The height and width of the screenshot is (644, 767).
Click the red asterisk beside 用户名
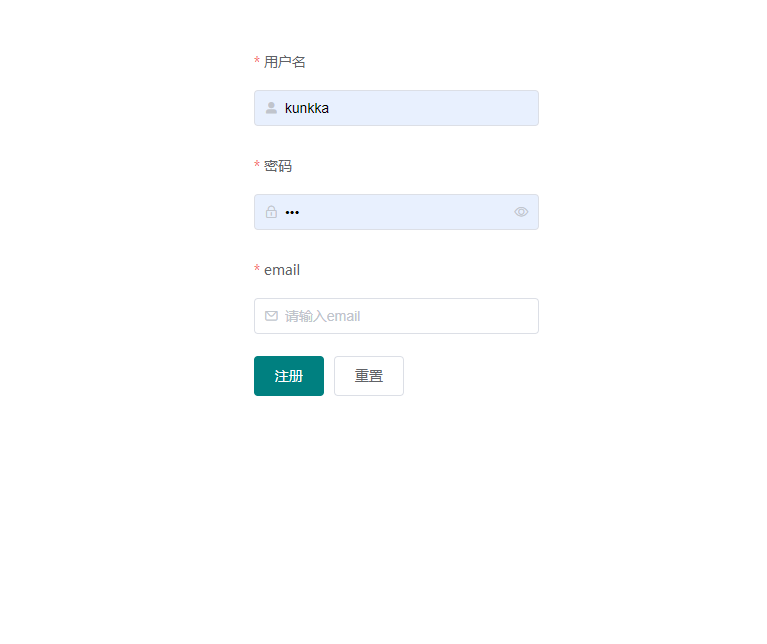pyautogui.click(x=257, y=61)
